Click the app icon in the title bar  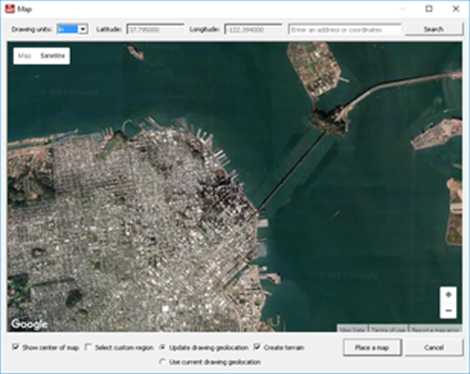[x=10, y=9]
